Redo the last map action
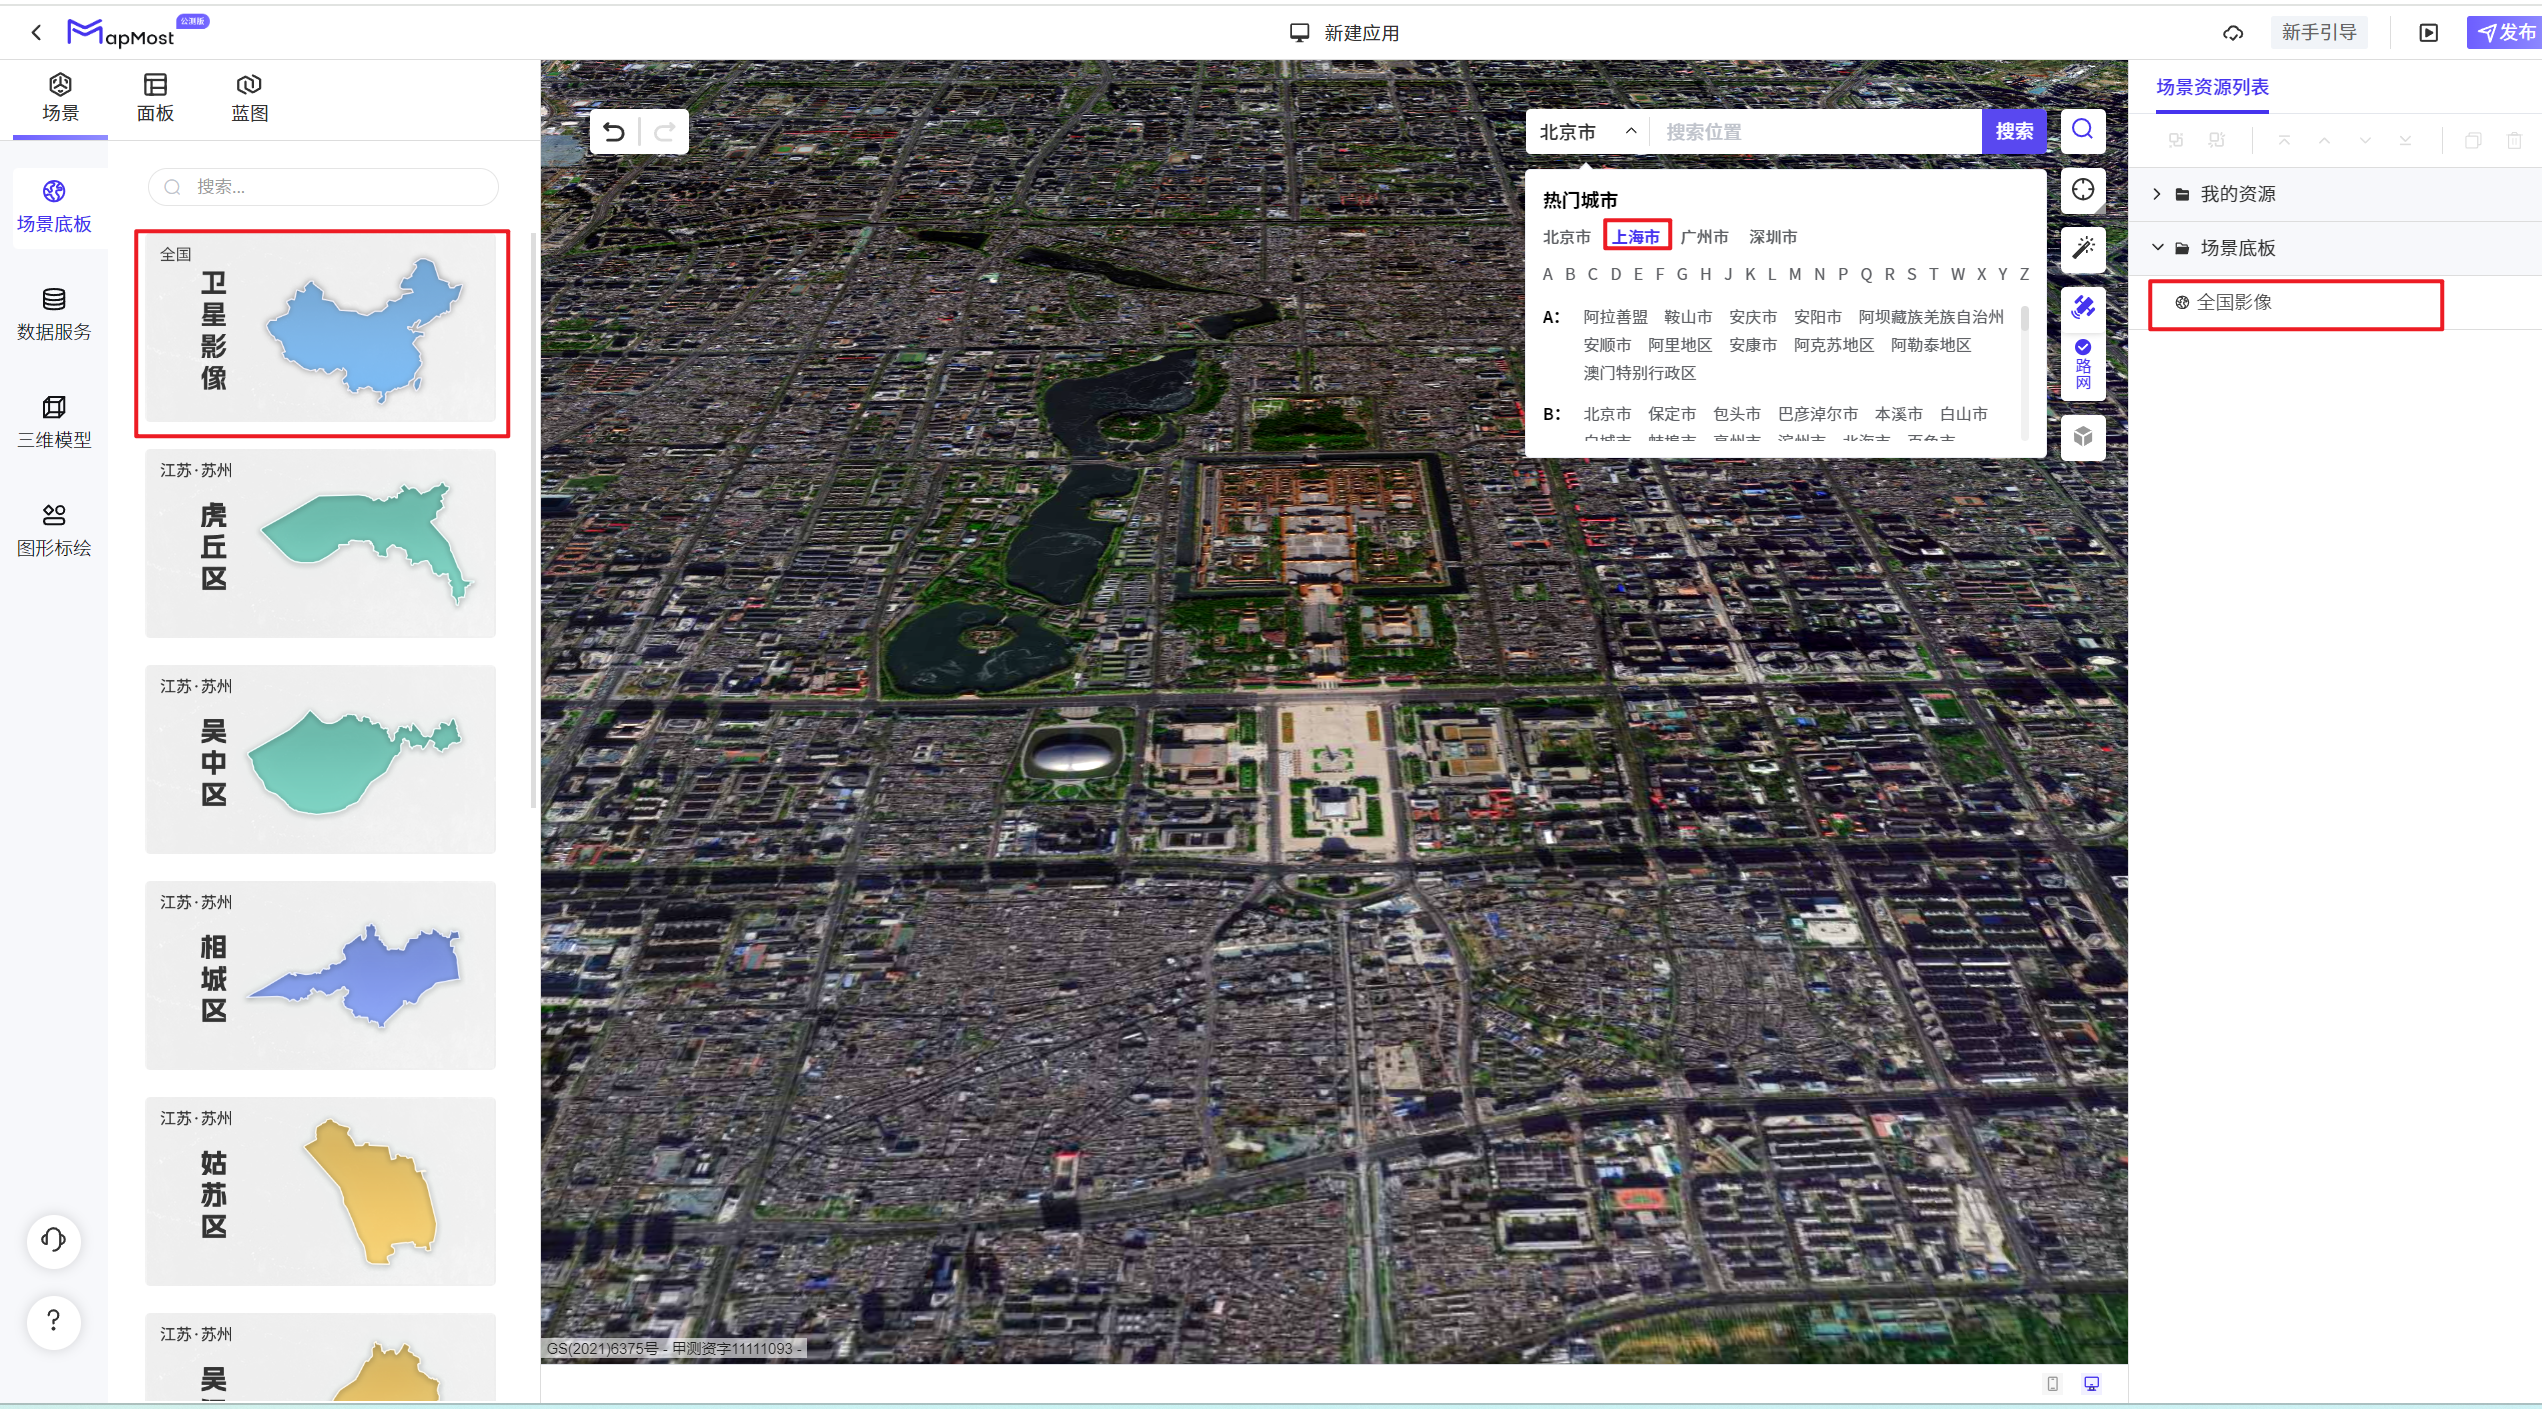This screenshot has width=2542, height=1409. click(x=664, y=132)
